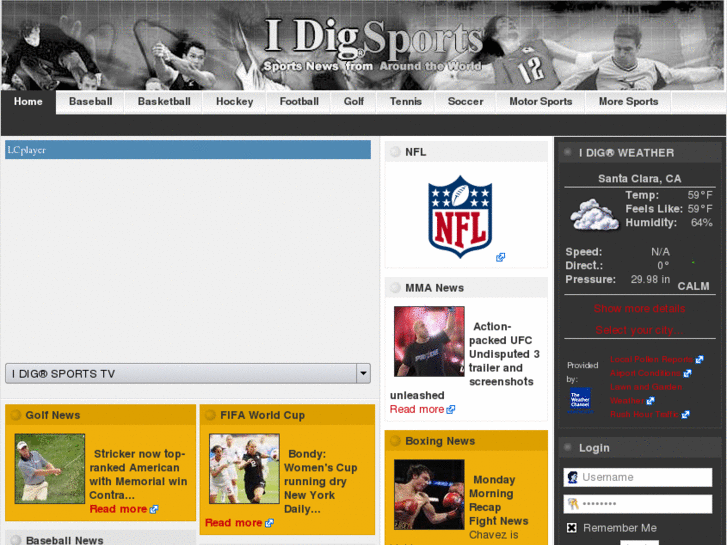
Task: Open Rush Hour Traffic link
Action: 644,414
